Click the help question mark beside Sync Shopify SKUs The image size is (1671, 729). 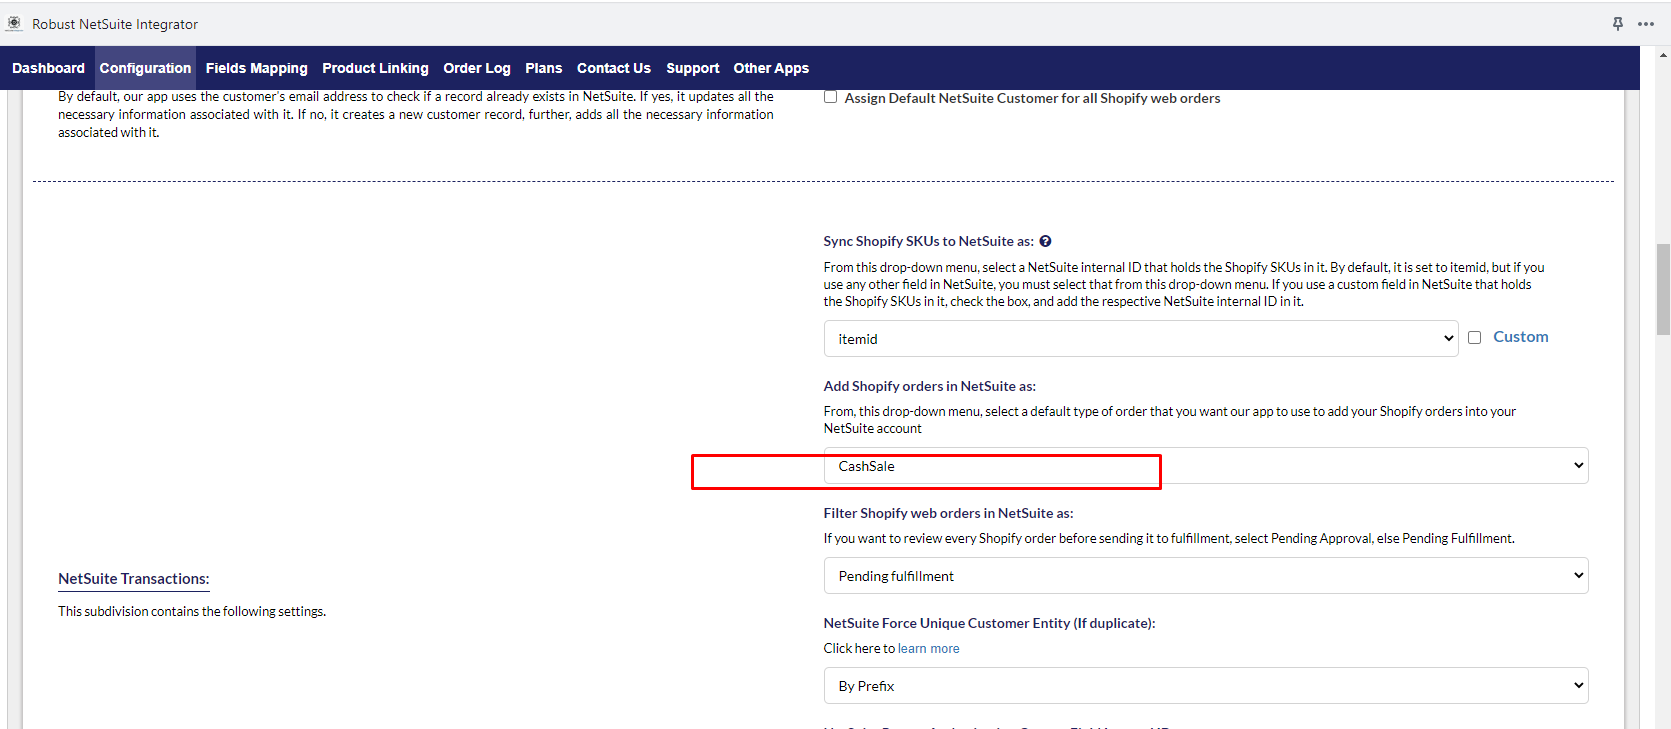pyautogui.click(x=1045, y=241)
